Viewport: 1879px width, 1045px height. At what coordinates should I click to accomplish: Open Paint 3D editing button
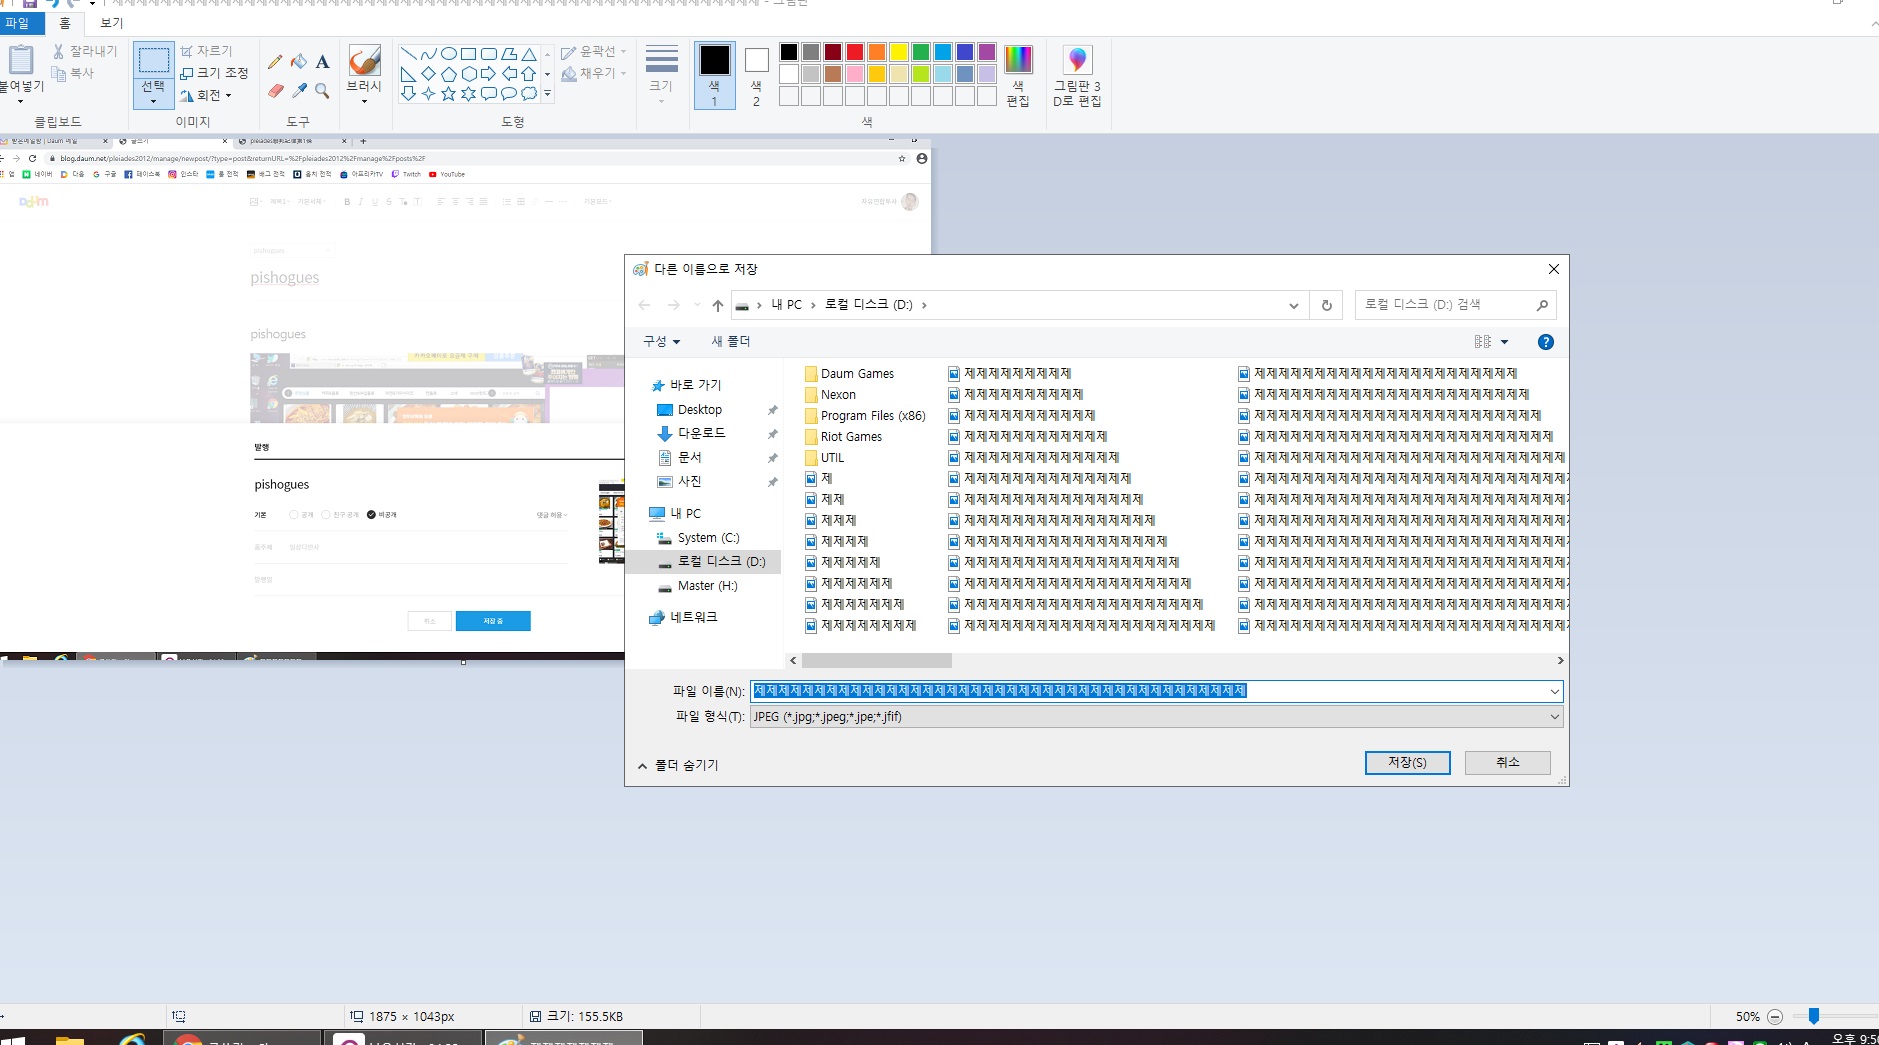(x=1077, y=75)
